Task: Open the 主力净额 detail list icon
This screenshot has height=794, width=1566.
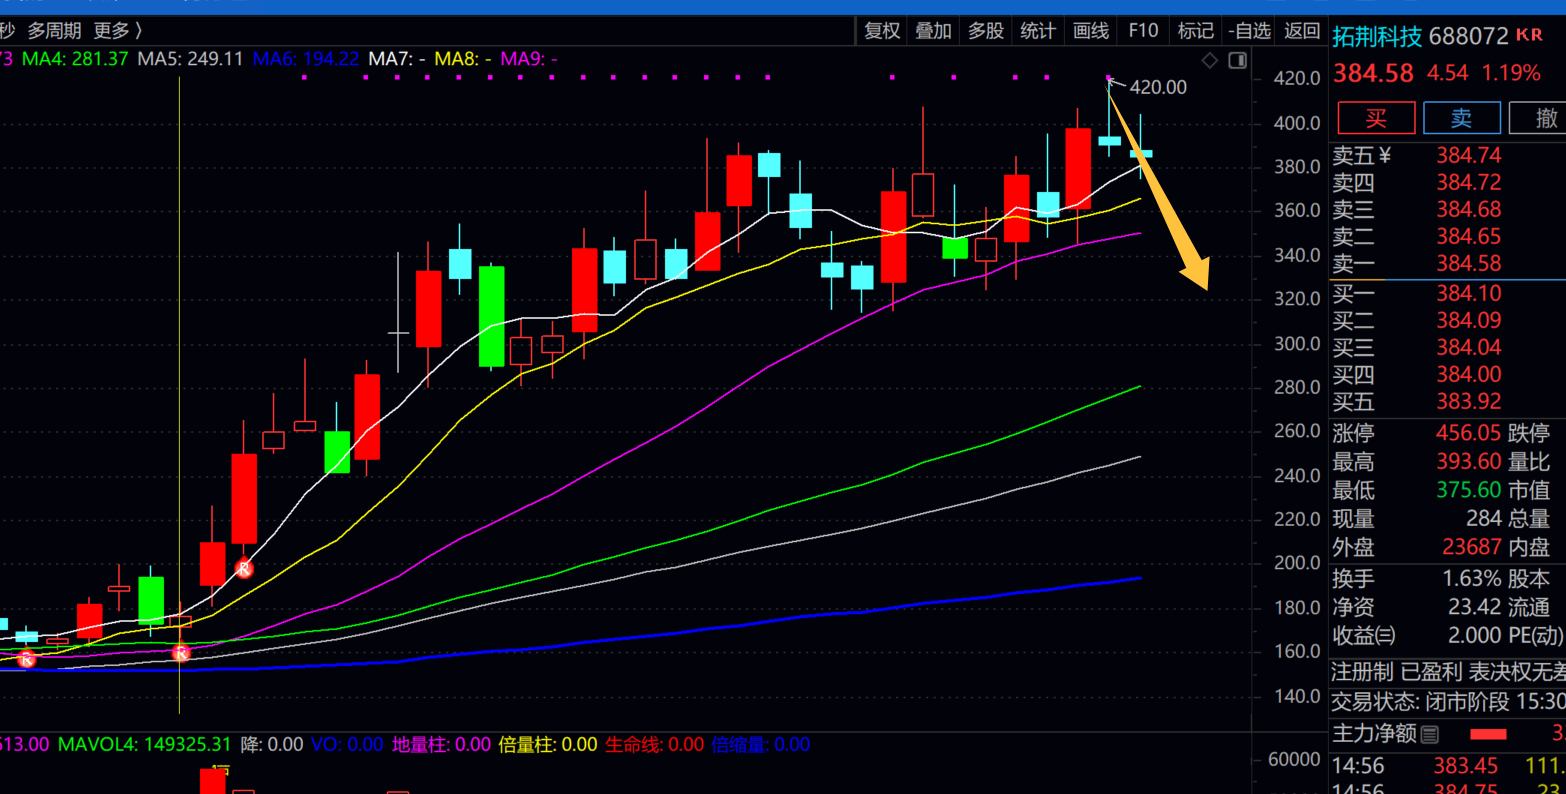Action: click(1430, 735)
